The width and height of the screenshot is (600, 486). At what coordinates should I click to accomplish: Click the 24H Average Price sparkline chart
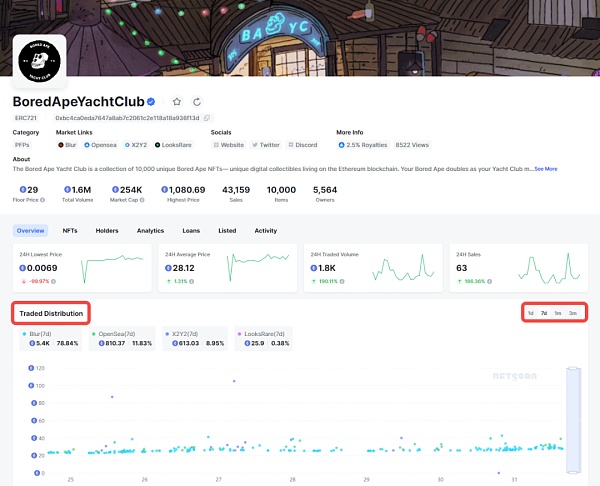[x=258, y=267]
